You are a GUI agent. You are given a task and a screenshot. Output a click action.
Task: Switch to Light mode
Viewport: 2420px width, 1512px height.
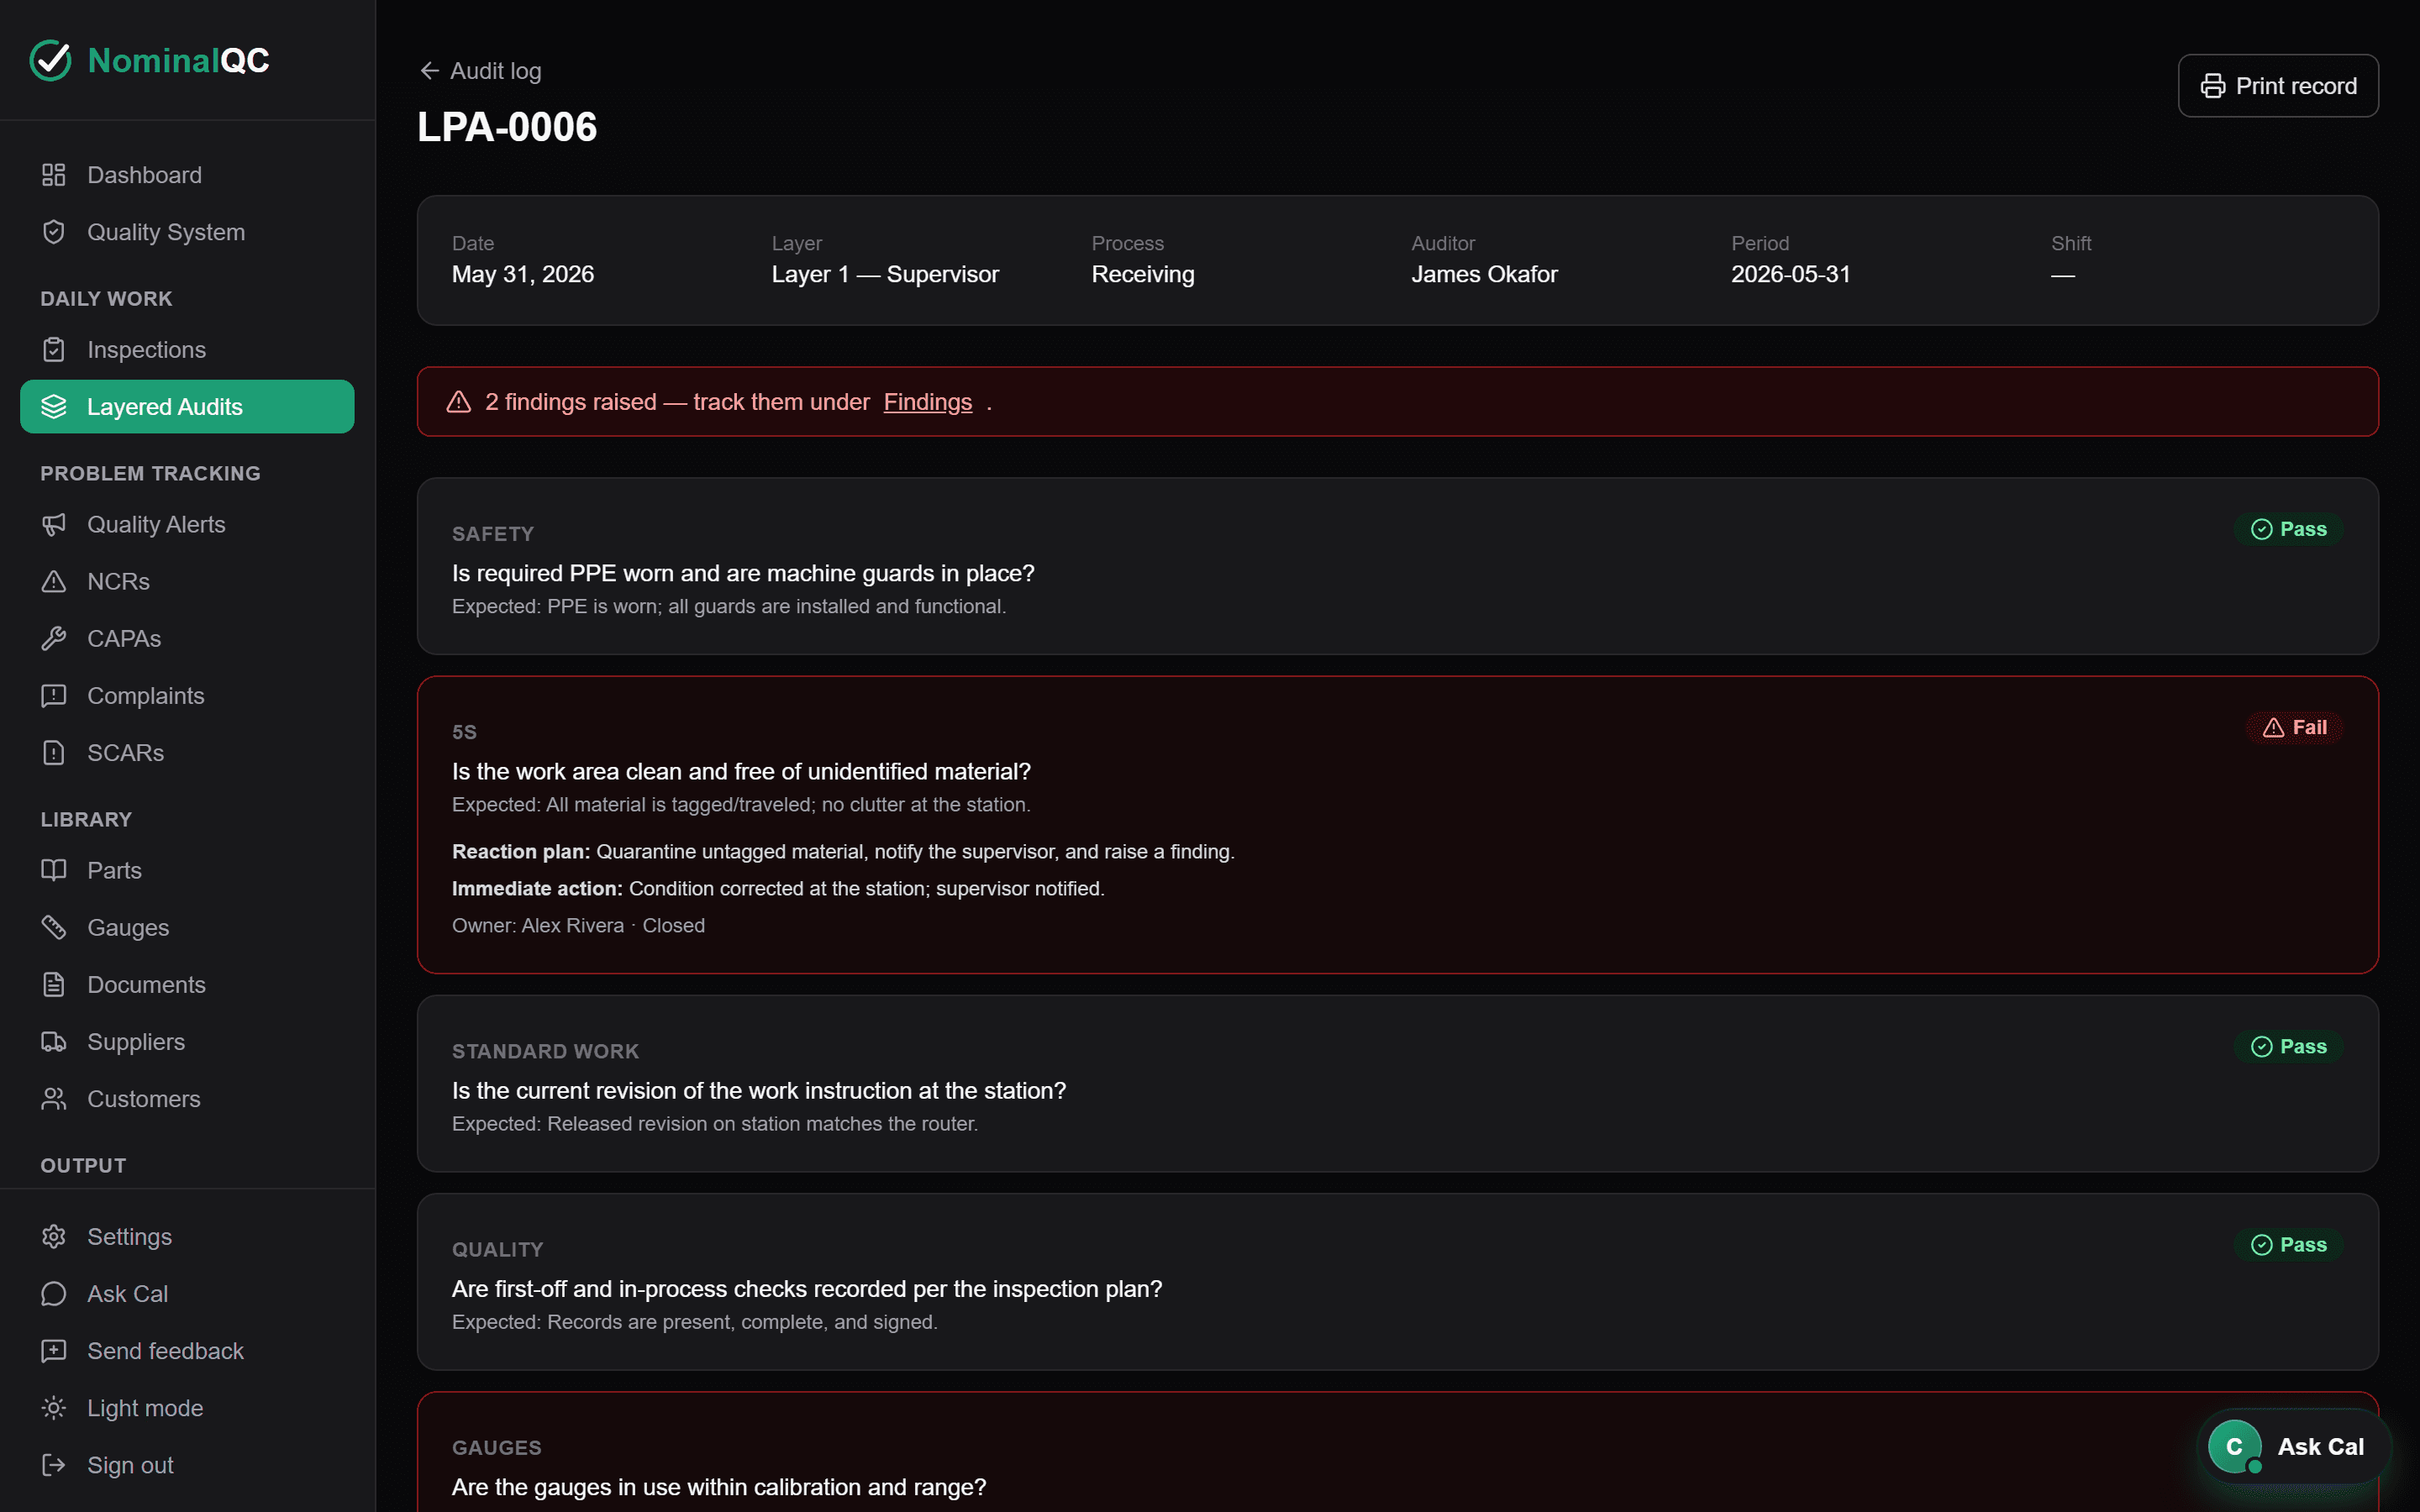[x=187, y=1407]
